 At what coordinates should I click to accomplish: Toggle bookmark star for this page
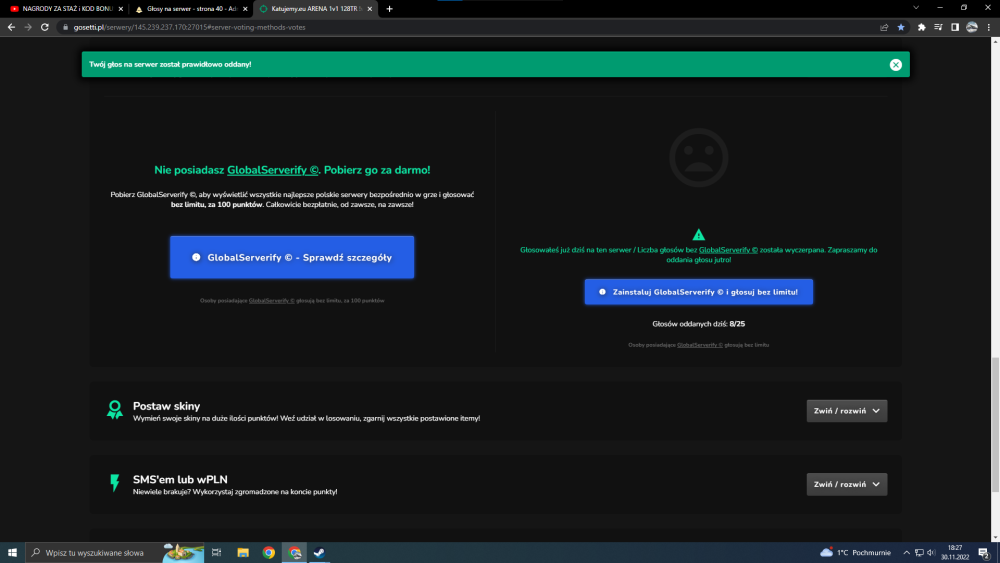click(901, 27)
